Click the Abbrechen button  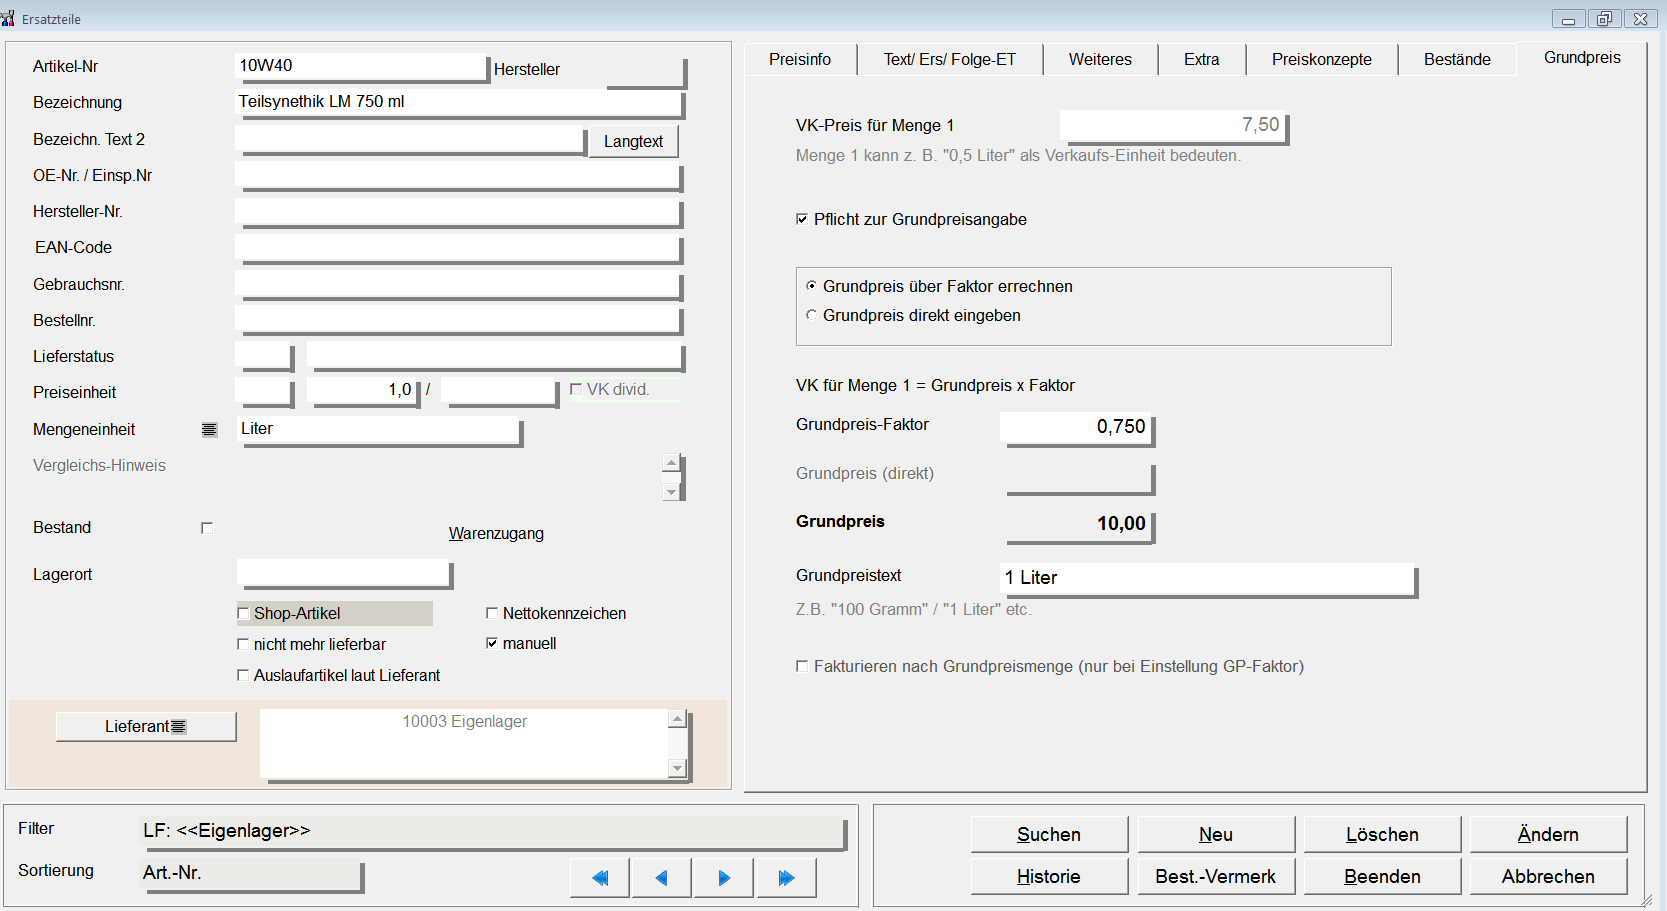click(1548, 876)
